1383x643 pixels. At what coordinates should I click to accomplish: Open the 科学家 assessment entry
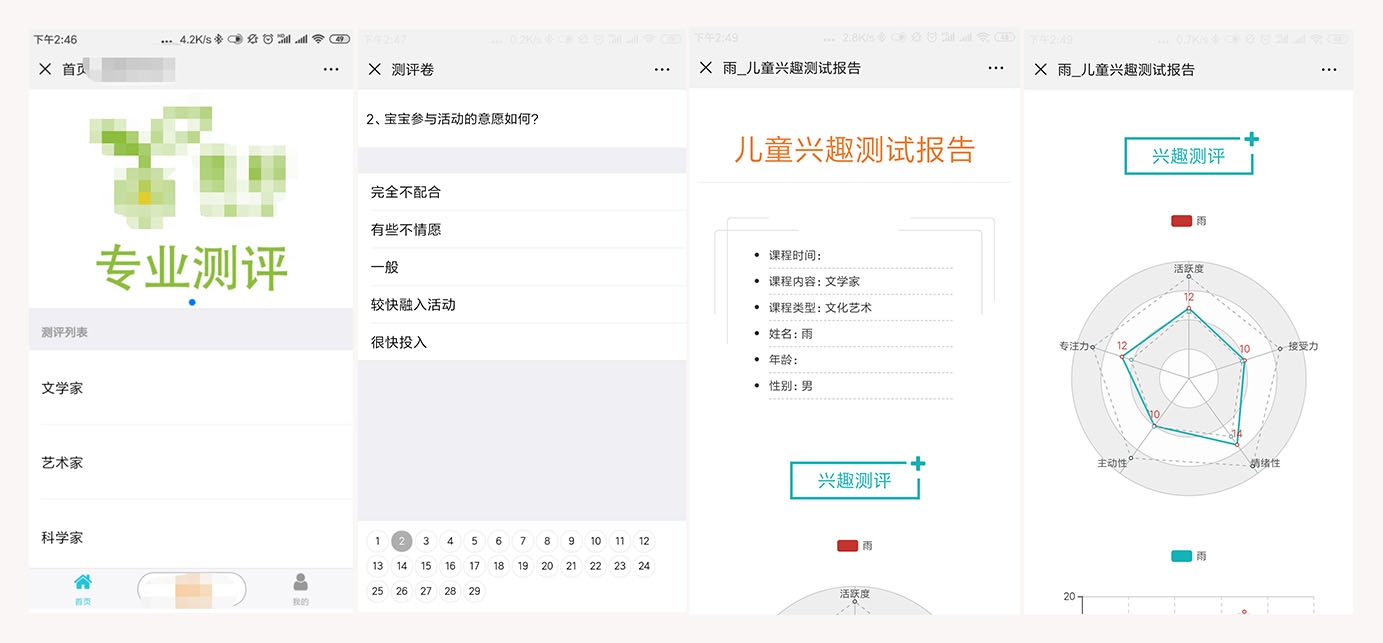[62, 538]
